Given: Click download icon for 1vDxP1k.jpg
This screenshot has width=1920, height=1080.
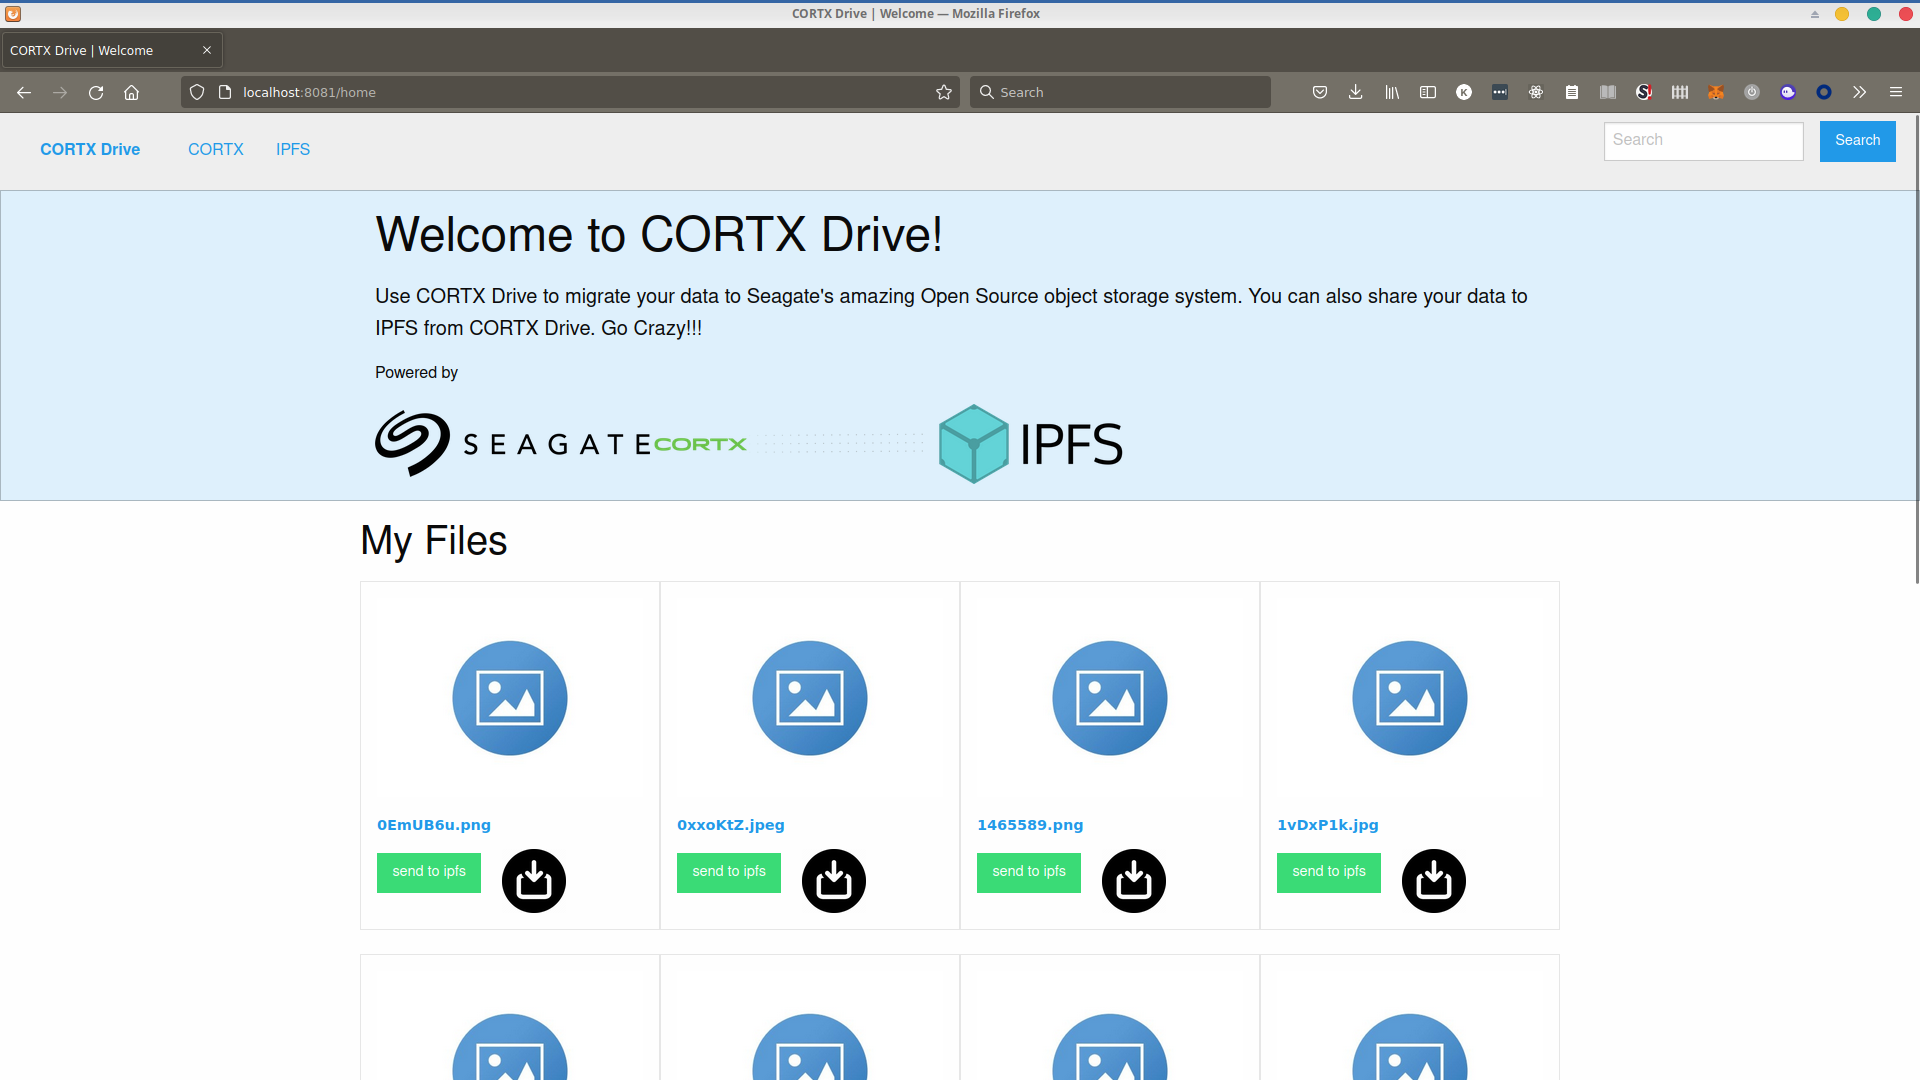Looking at the screenshot, I should [1433, 881].
